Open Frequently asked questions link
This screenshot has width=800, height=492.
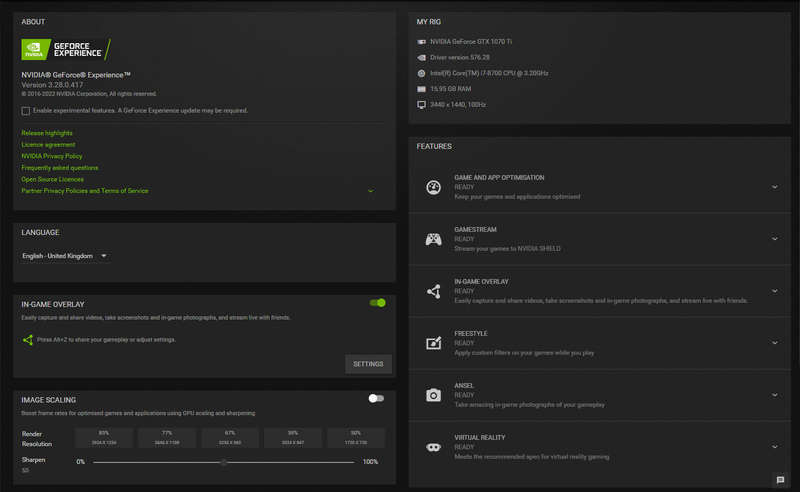[60, 168]
